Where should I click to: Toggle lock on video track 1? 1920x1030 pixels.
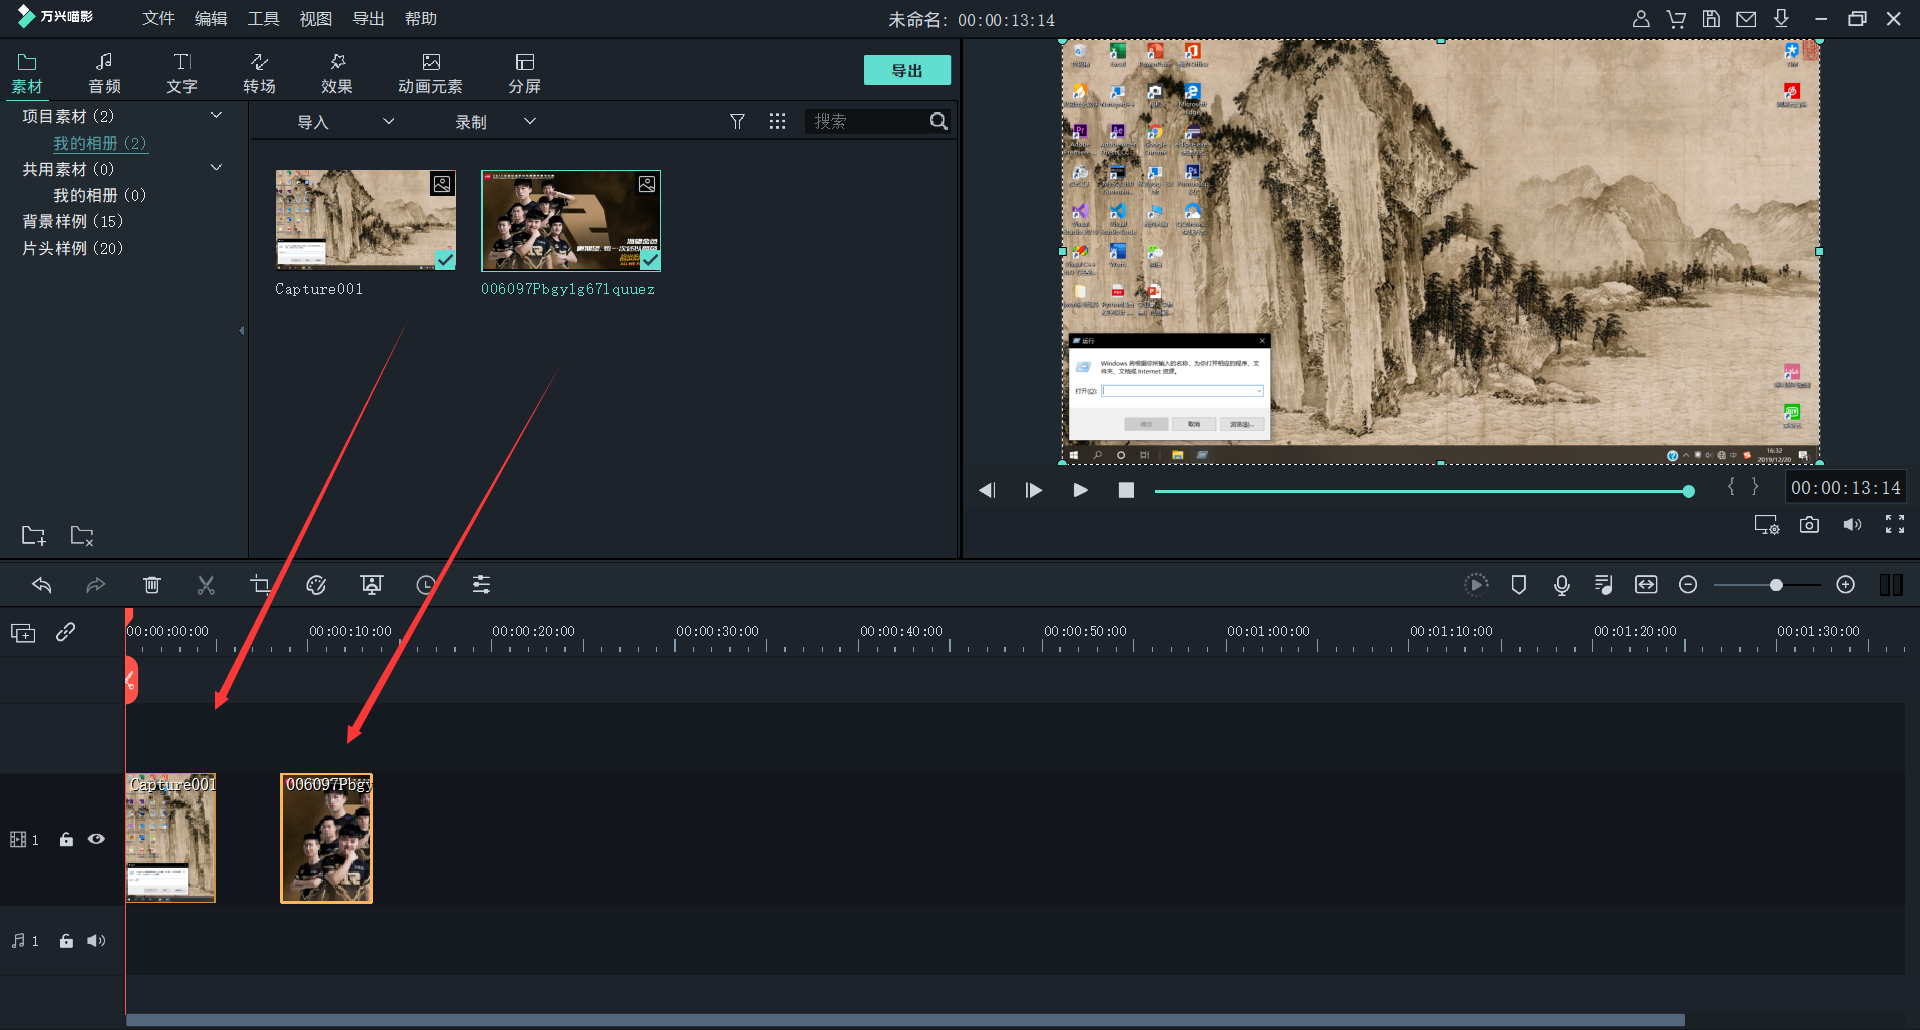66,839
